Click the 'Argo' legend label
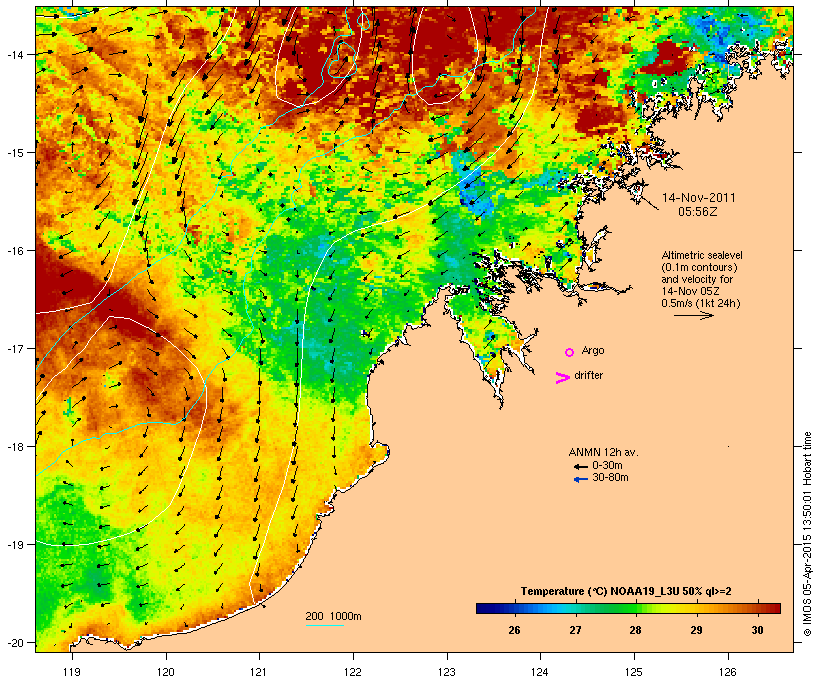The height and width of the screenshot is (680, 820). point(593,350)
